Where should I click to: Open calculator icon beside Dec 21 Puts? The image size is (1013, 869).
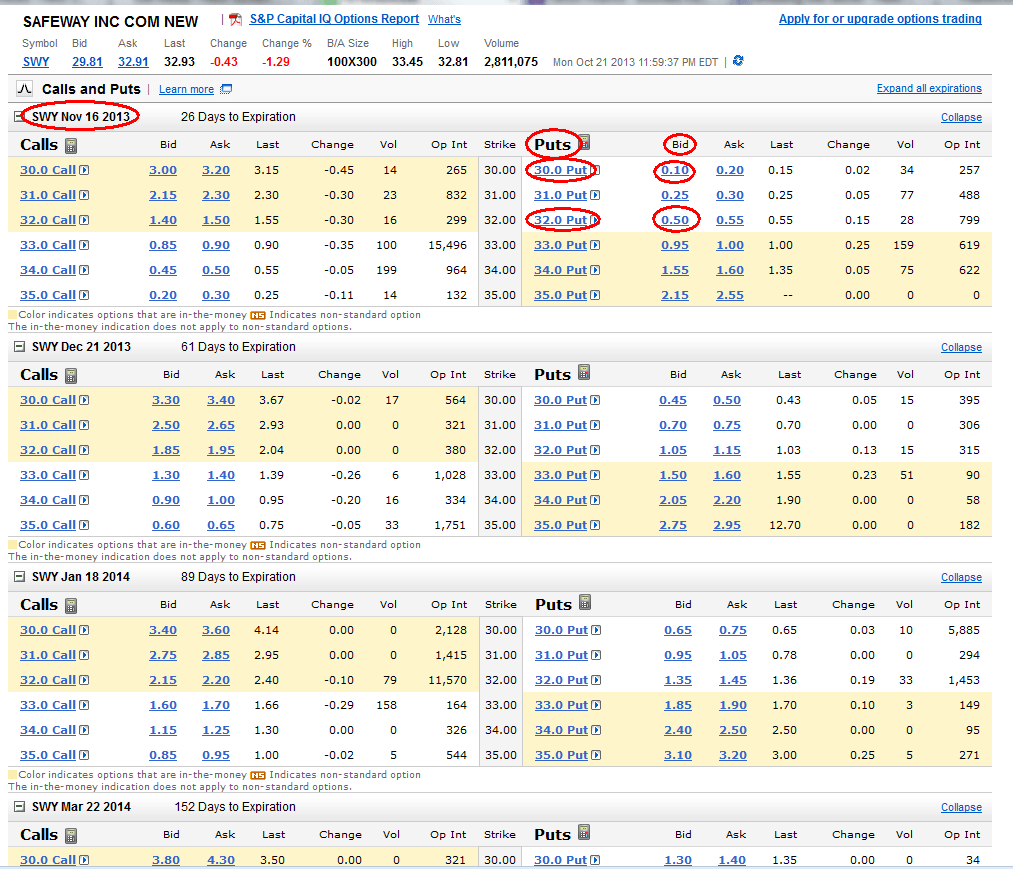click(x=584, y=372)
